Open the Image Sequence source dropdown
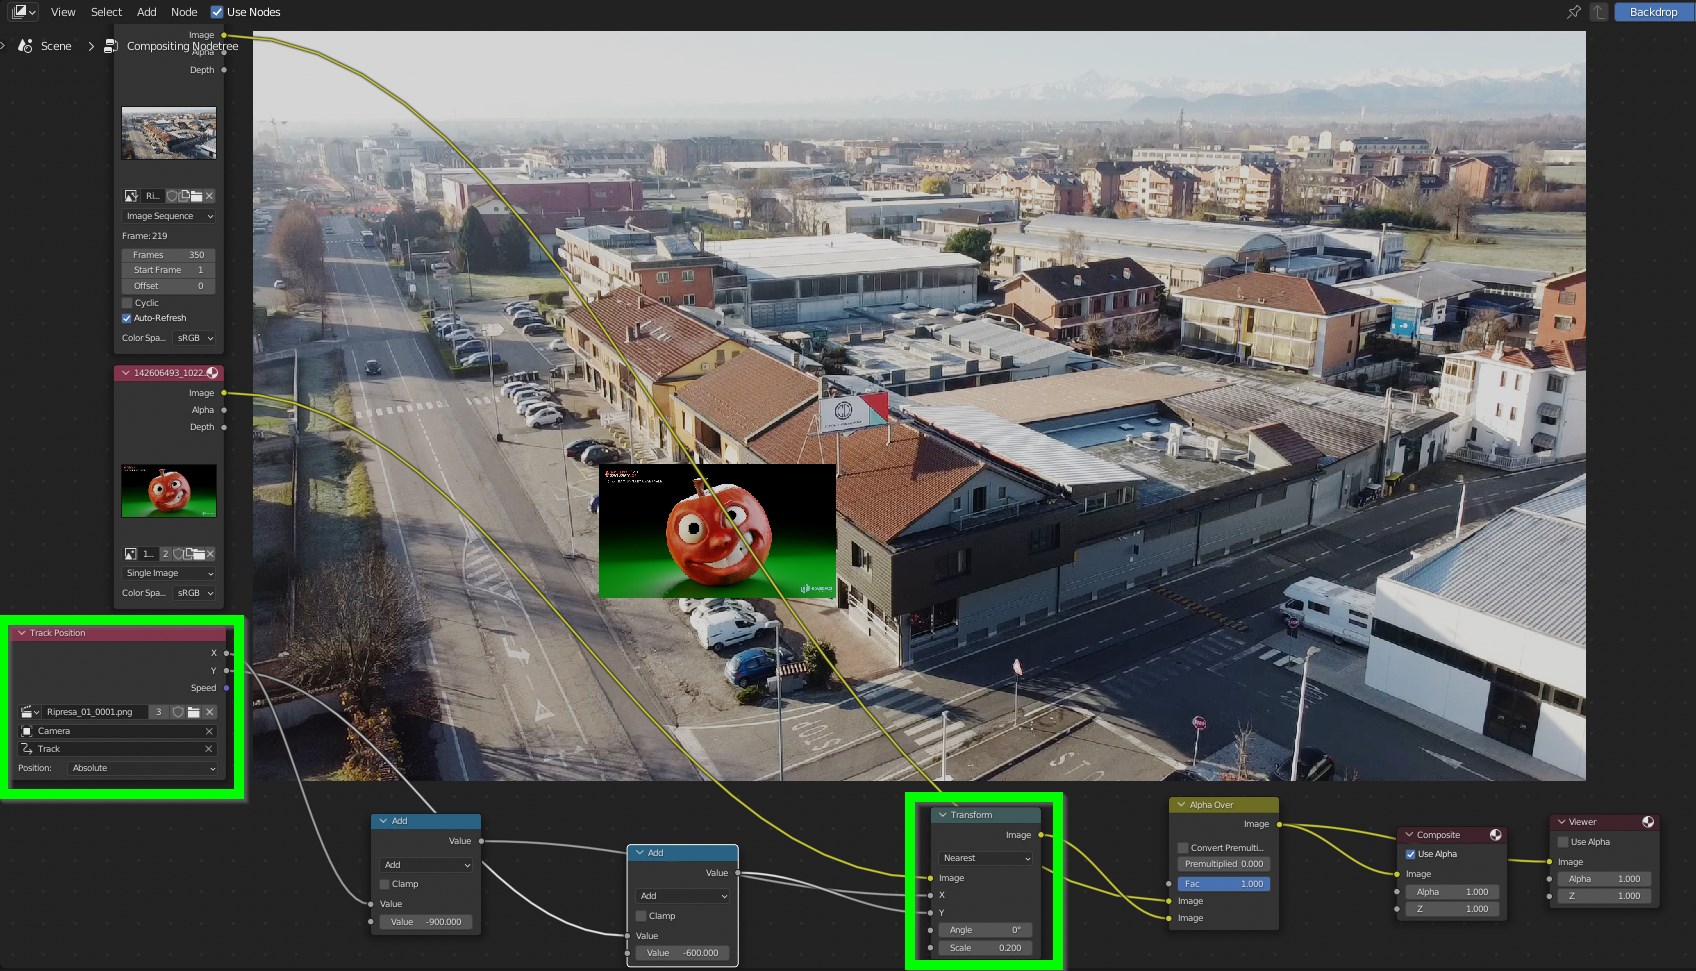This screenshot has width=1696, height=971. coord(168,216)
